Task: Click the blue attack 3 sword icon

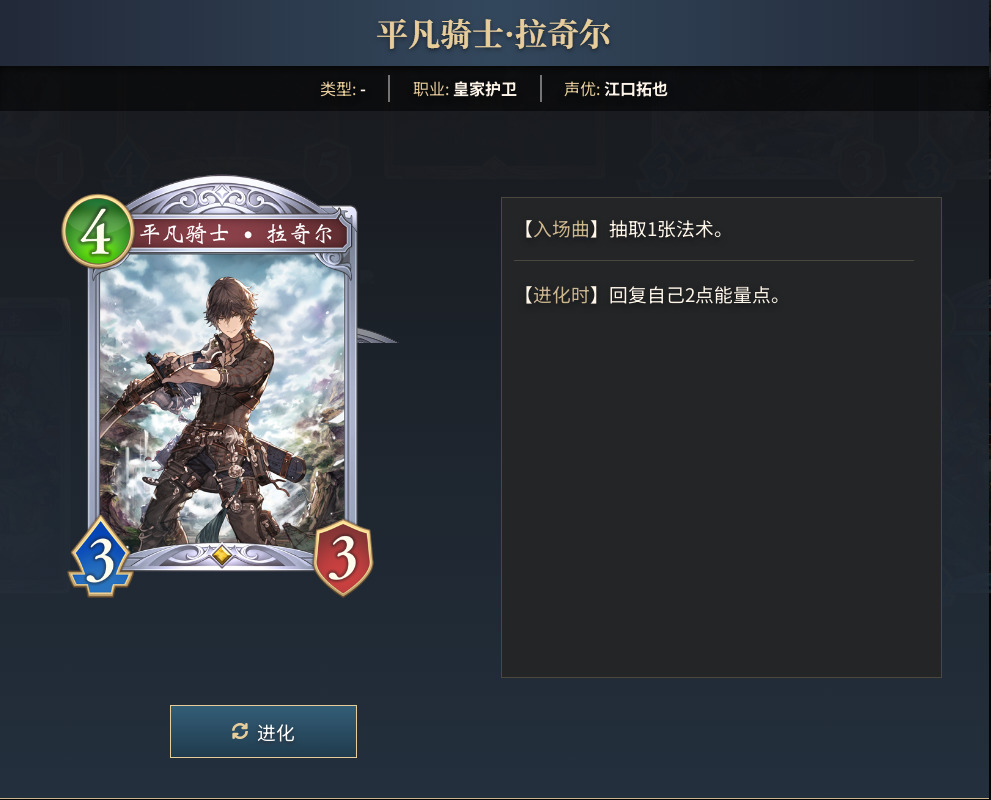Action: coord(100,557)
